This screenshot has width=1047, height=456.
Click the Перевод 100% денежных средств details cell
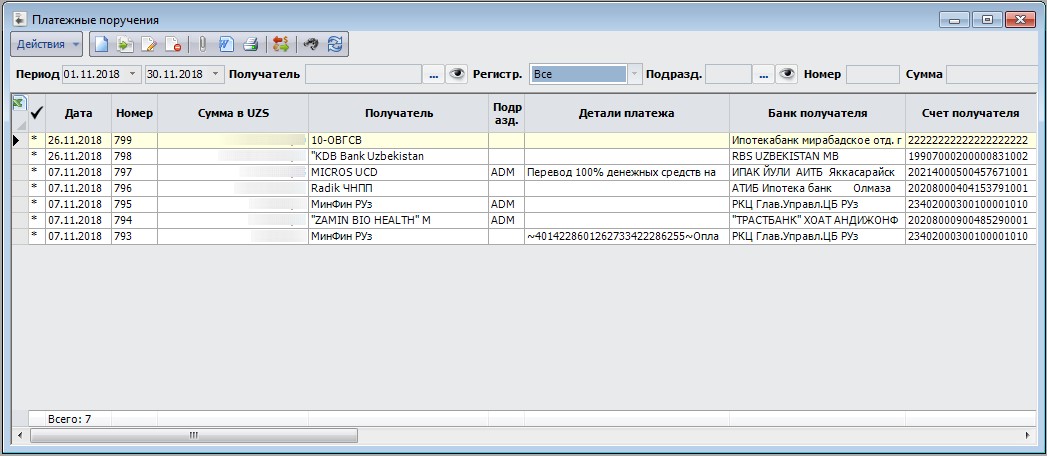[x=627, y=172]
